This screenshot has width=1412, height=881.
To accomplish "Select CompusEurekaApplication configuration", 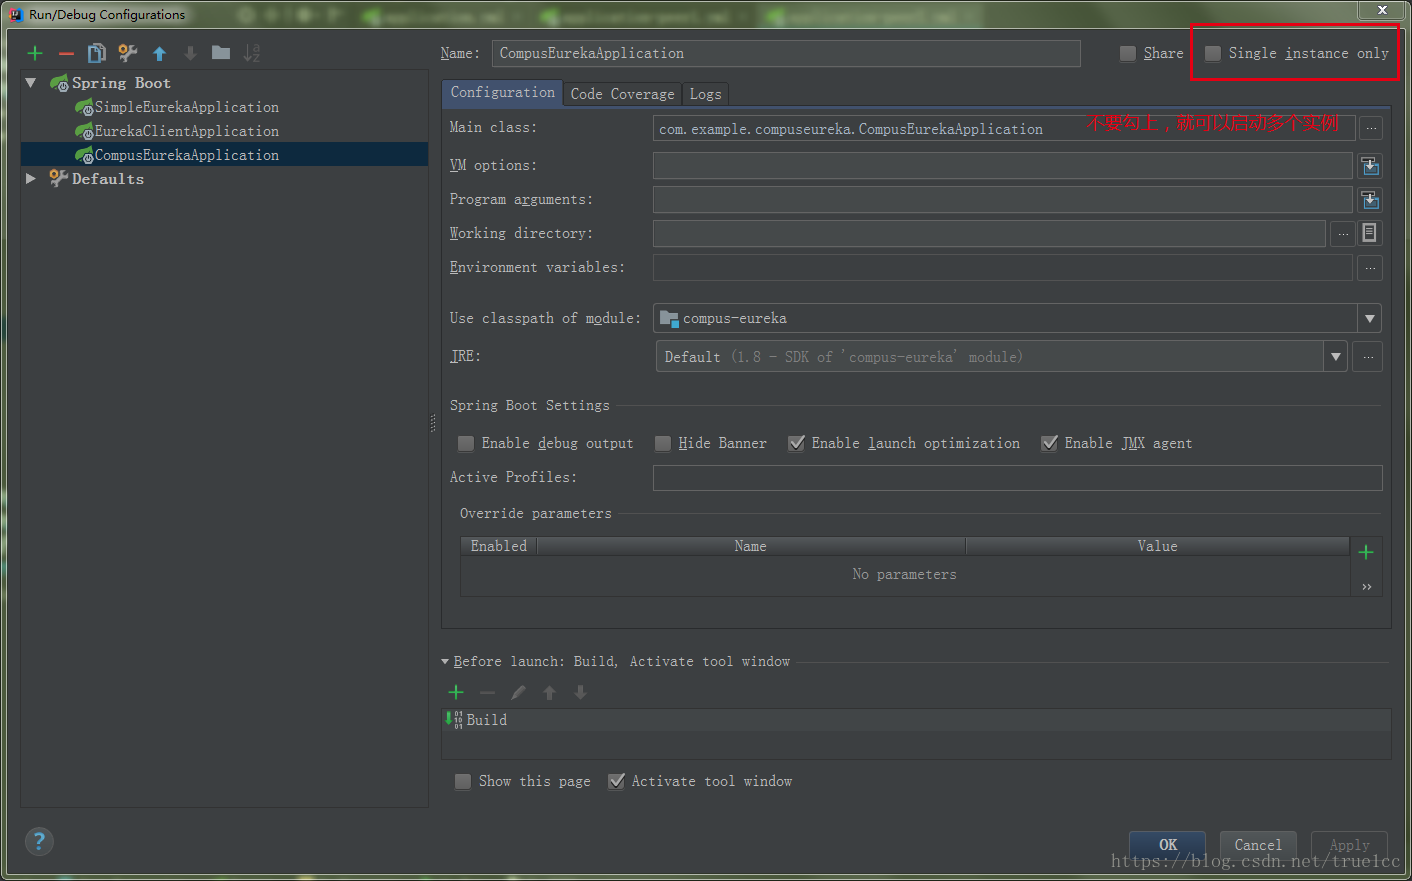I will click(224, 155).
